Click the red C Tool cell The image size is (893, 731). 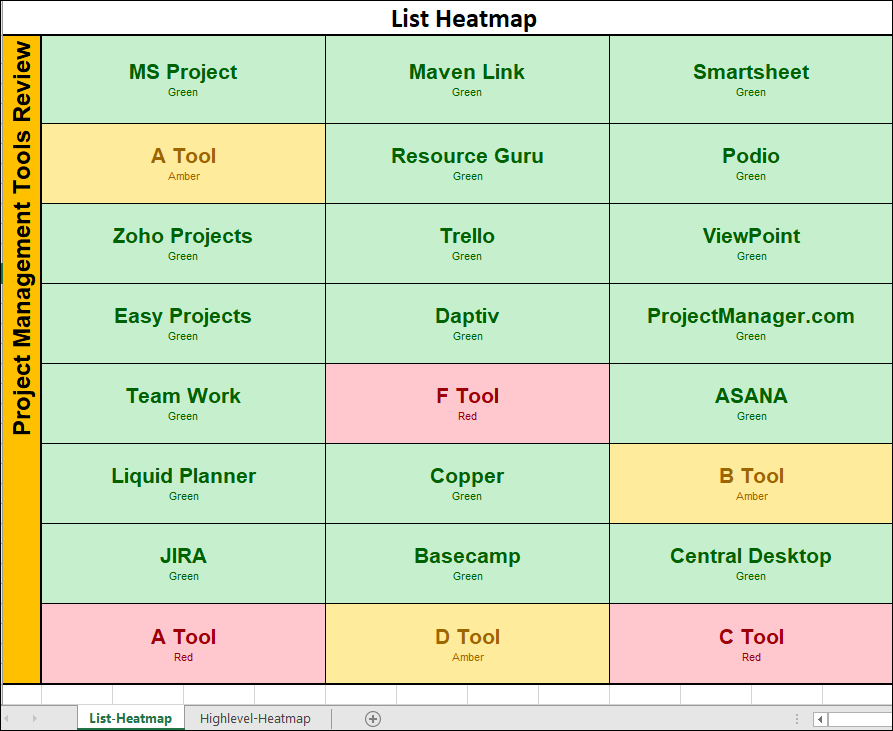pos(751,643)
